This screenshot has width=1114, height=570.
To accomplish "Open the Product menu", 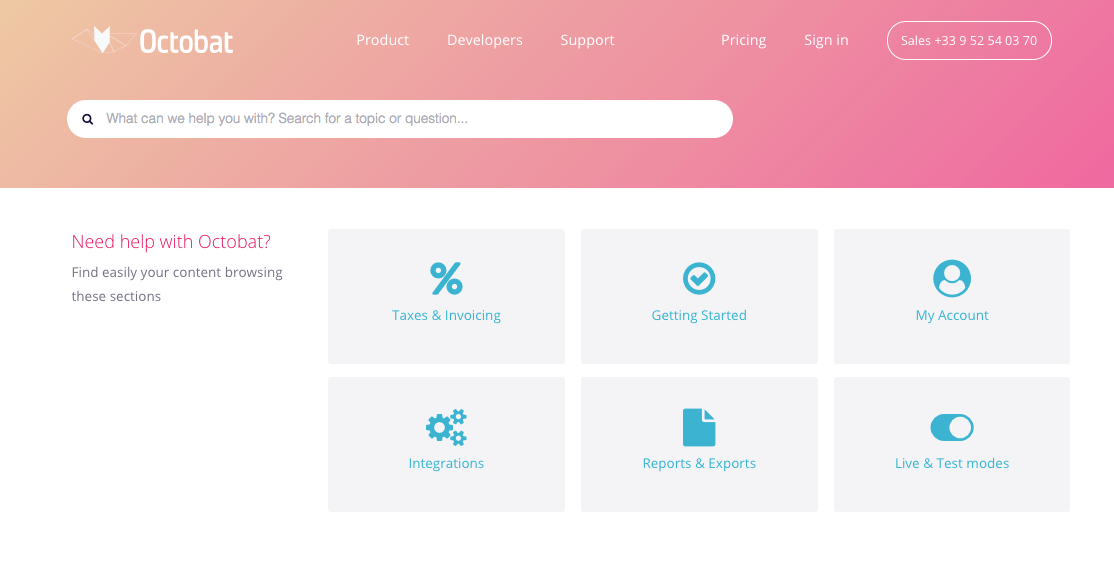I will pos(382,40).
